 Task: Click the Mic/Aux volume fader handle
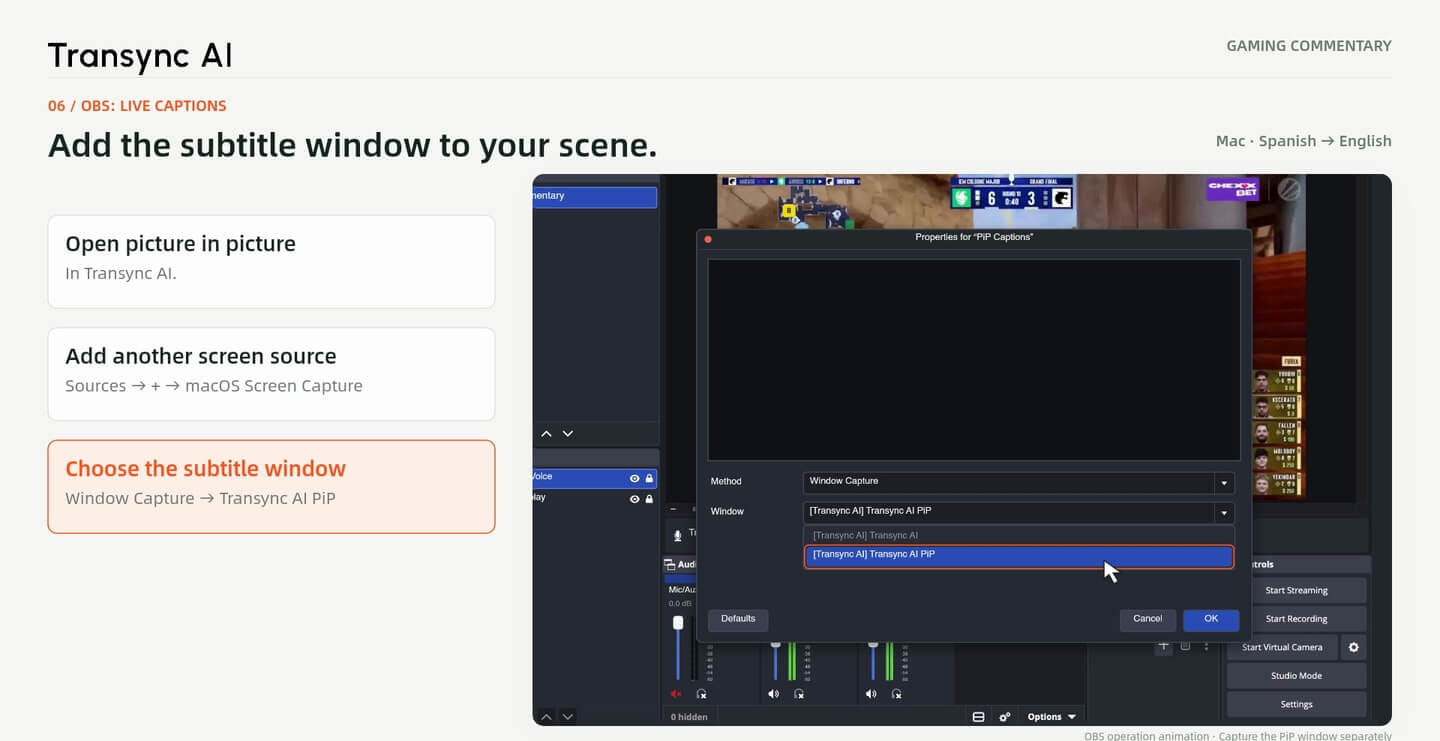click(678, 623)
